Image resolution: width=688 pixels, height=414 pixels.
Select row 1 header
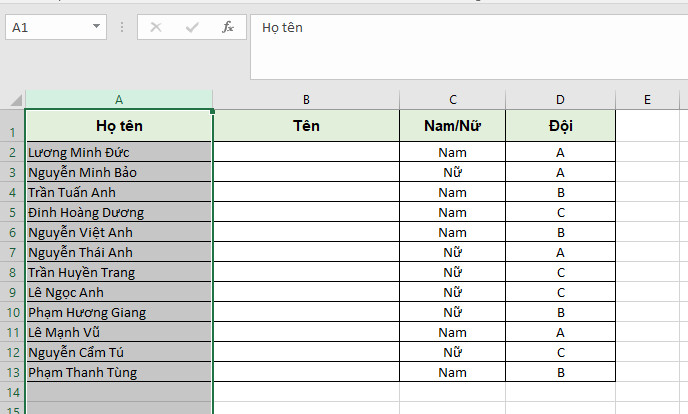[12, 126]
